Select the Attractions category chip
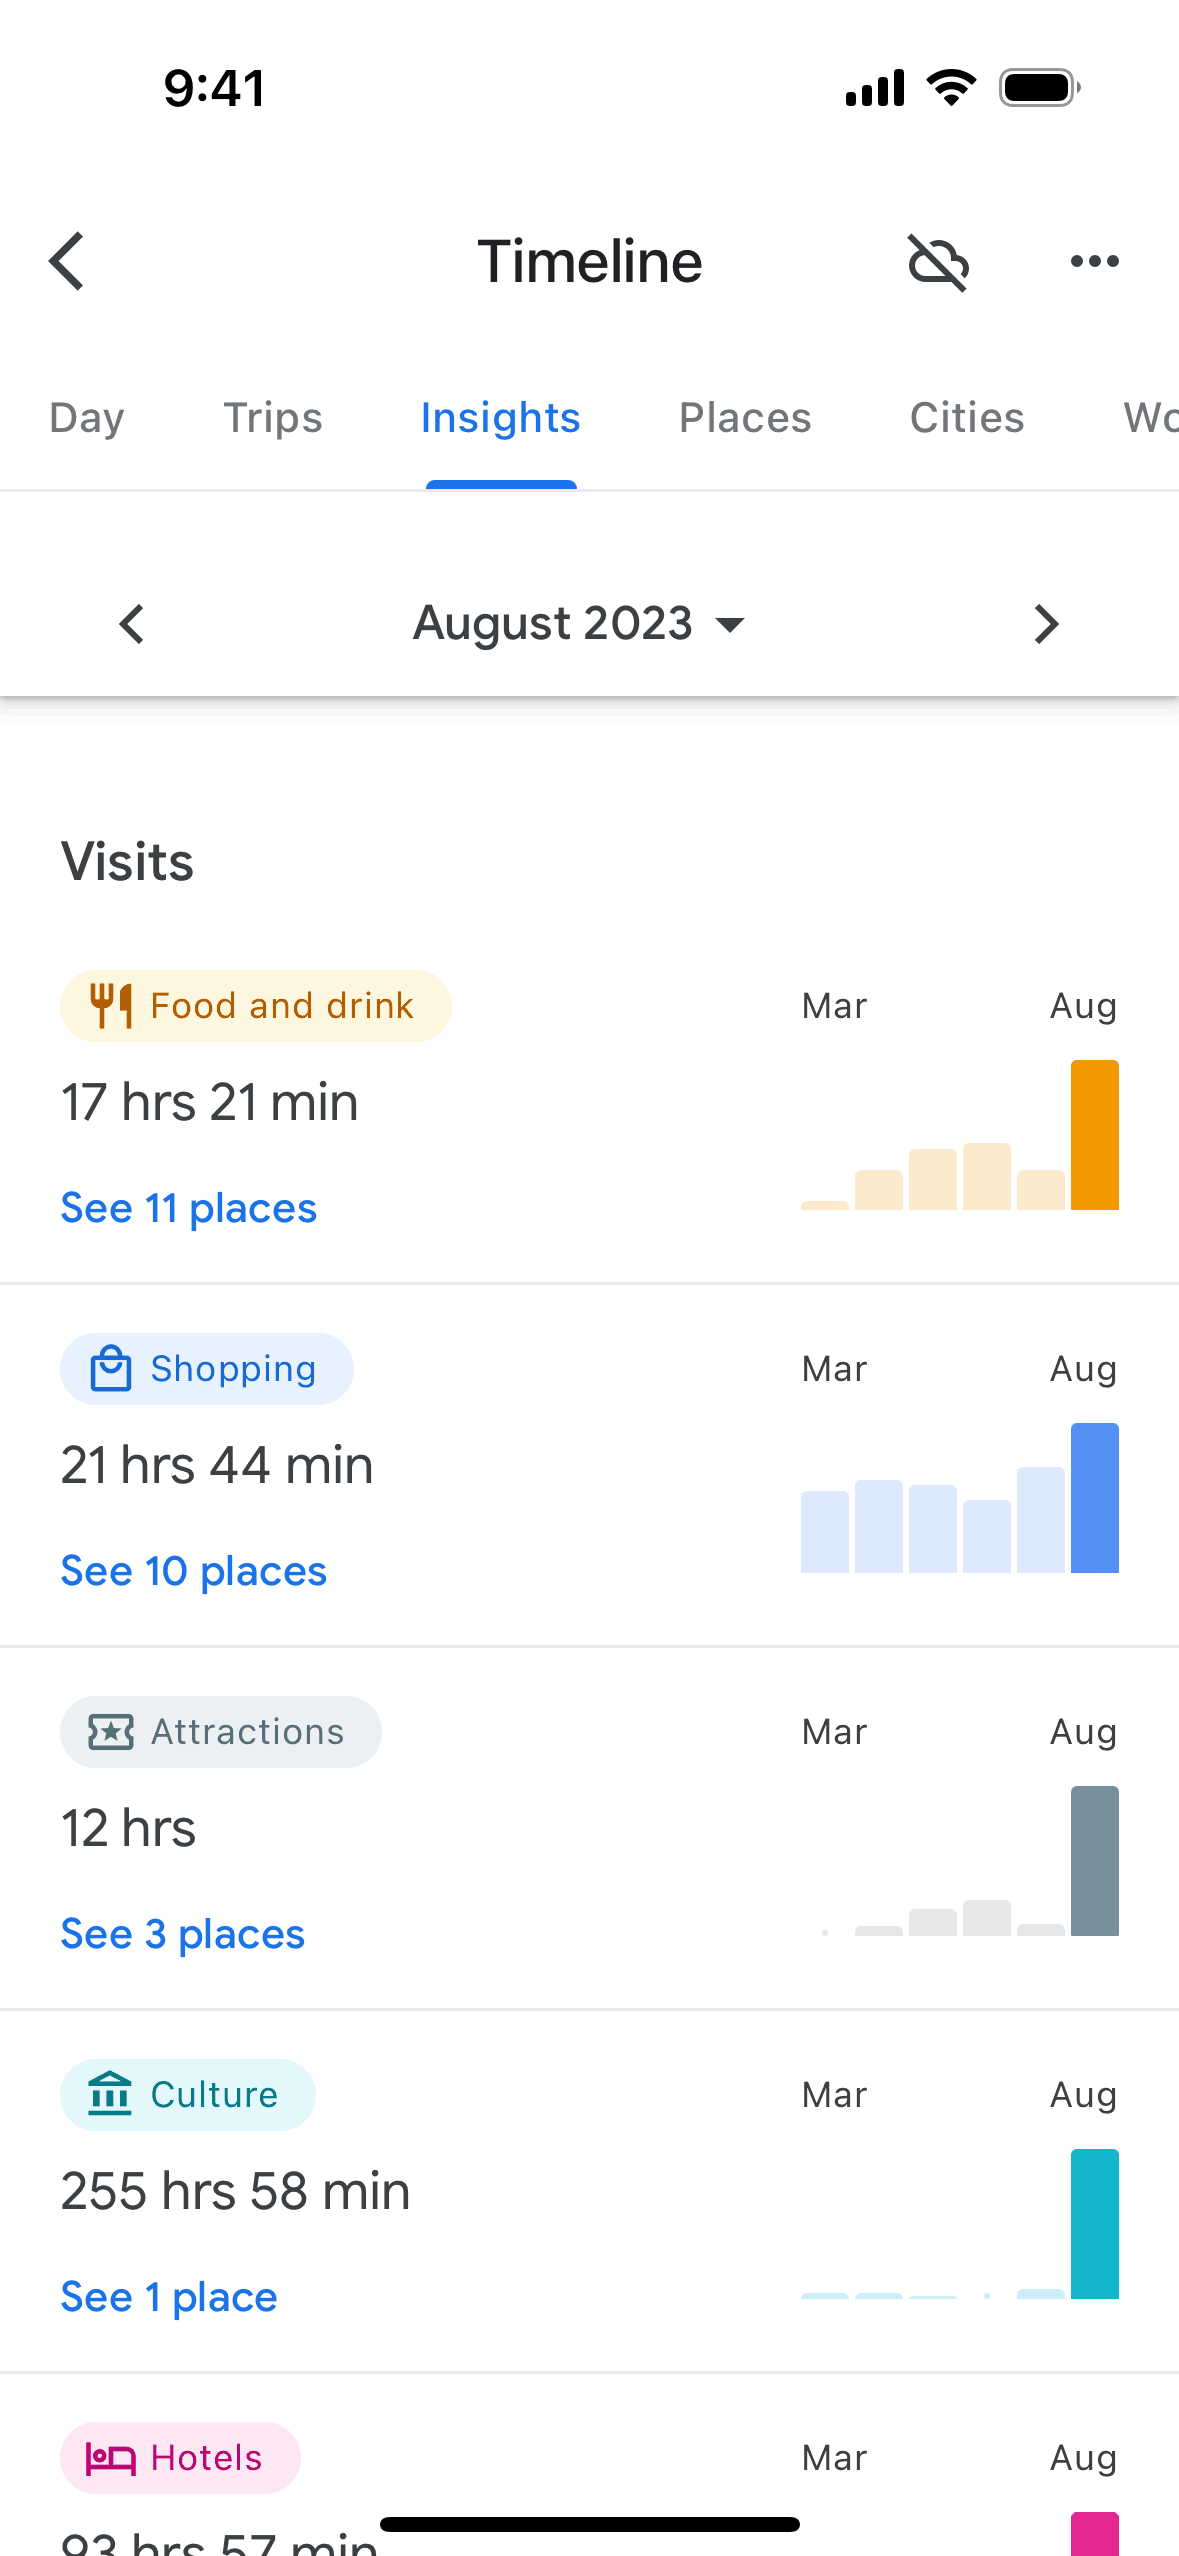 [x=221, y=1732]
